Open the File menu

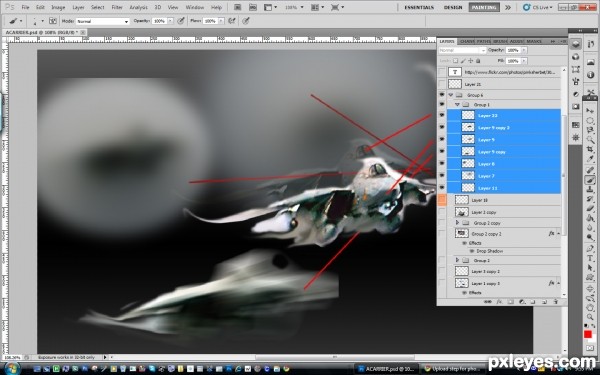click(25, 7)
